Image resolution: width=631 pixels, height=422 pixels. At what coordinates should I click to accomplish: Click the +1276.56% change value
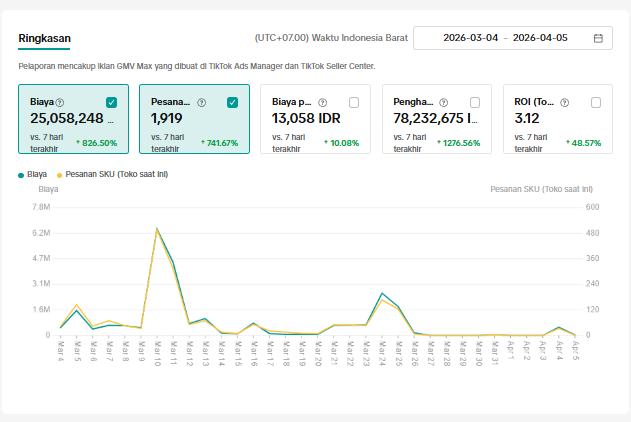tap(459, 143)
